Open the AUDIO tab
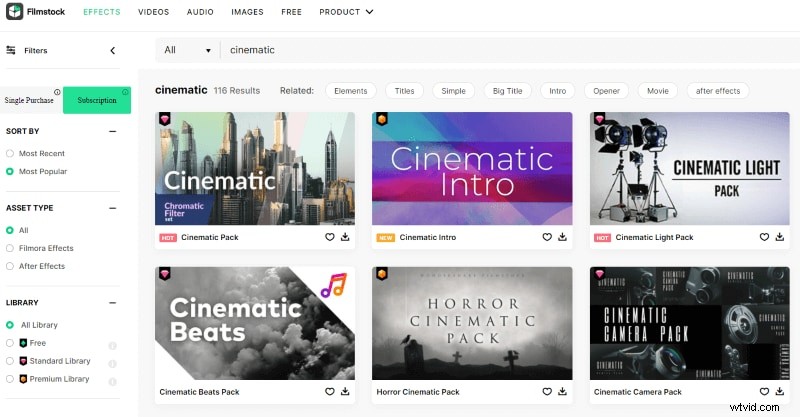800x417 pixels. (x=200, y=12)
